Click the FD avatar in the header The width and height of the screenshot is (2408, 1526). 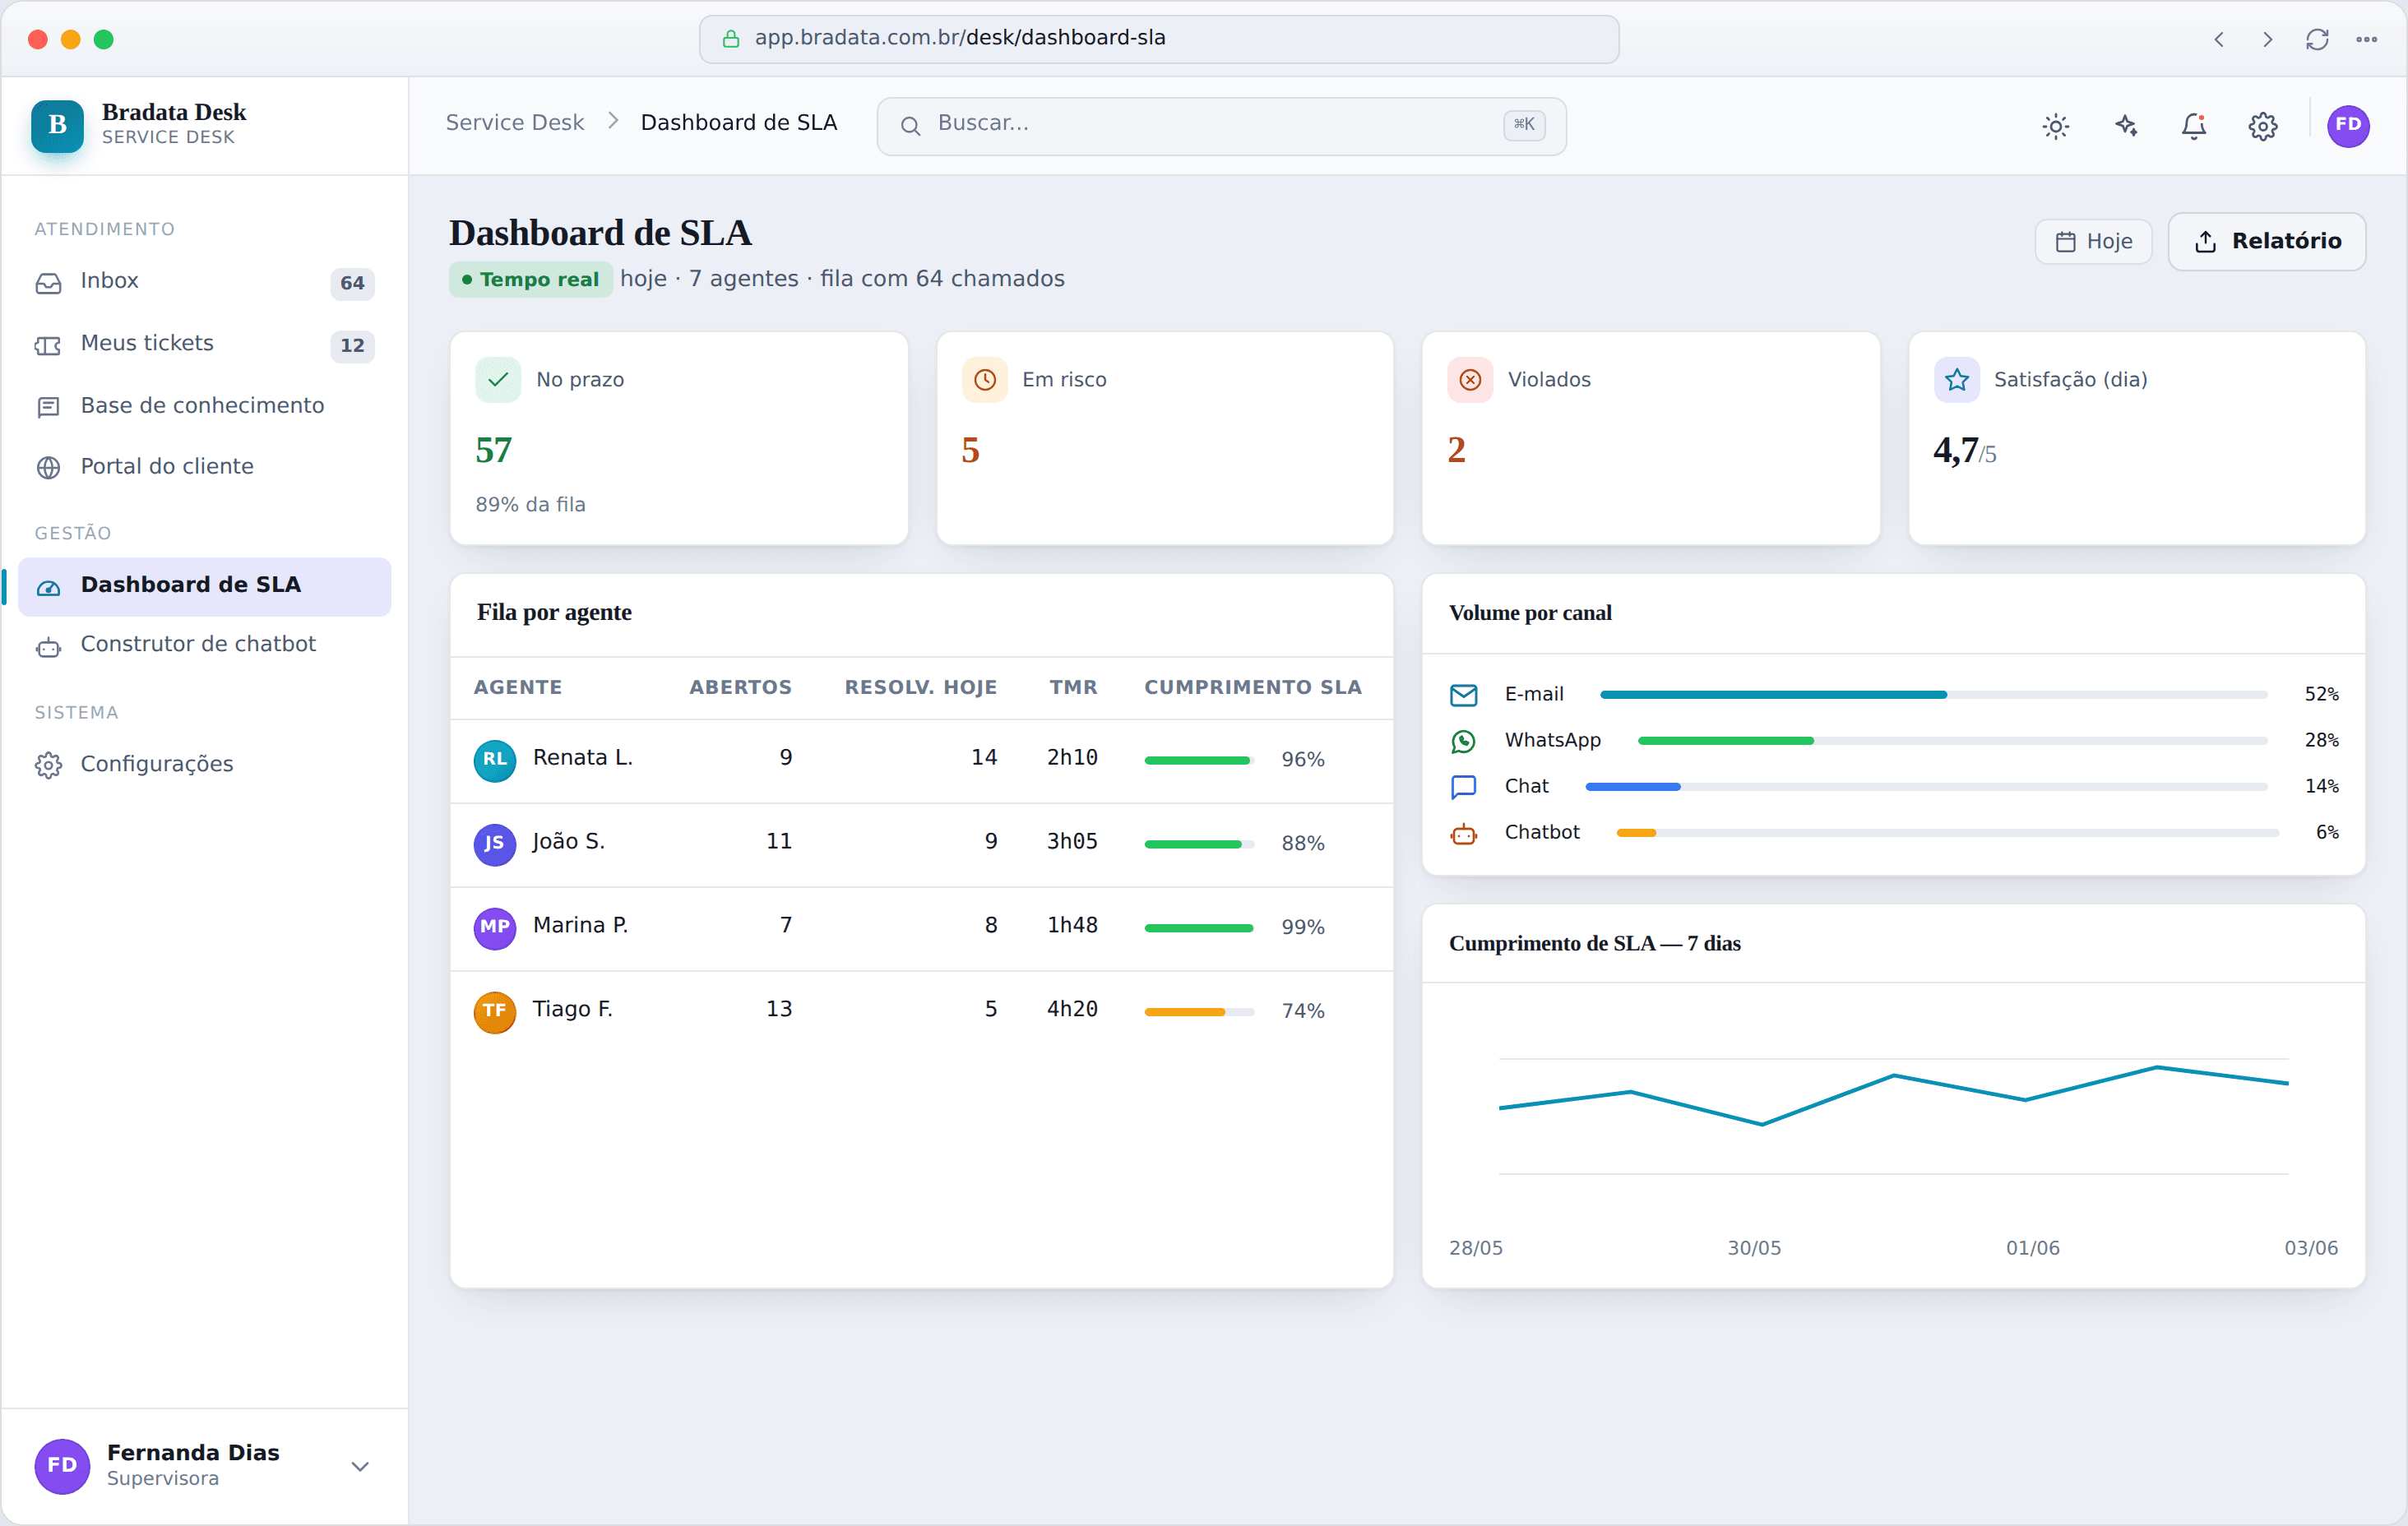(2348, 126)
